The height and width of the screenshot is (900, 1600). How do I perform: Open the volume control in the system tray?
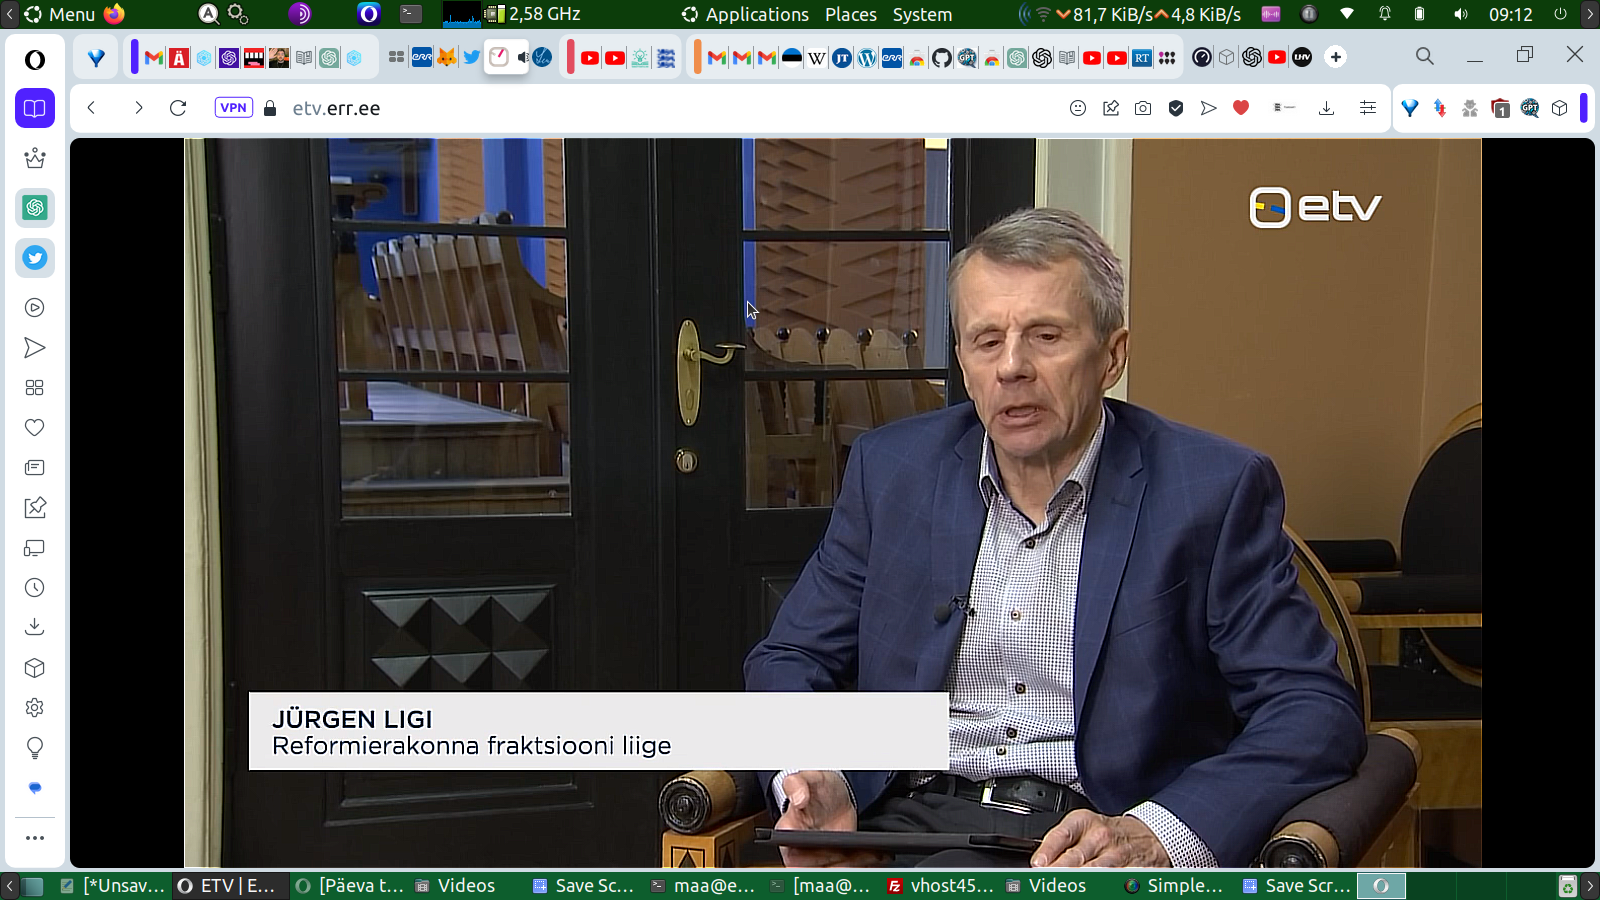click(x=1461, y=14)
